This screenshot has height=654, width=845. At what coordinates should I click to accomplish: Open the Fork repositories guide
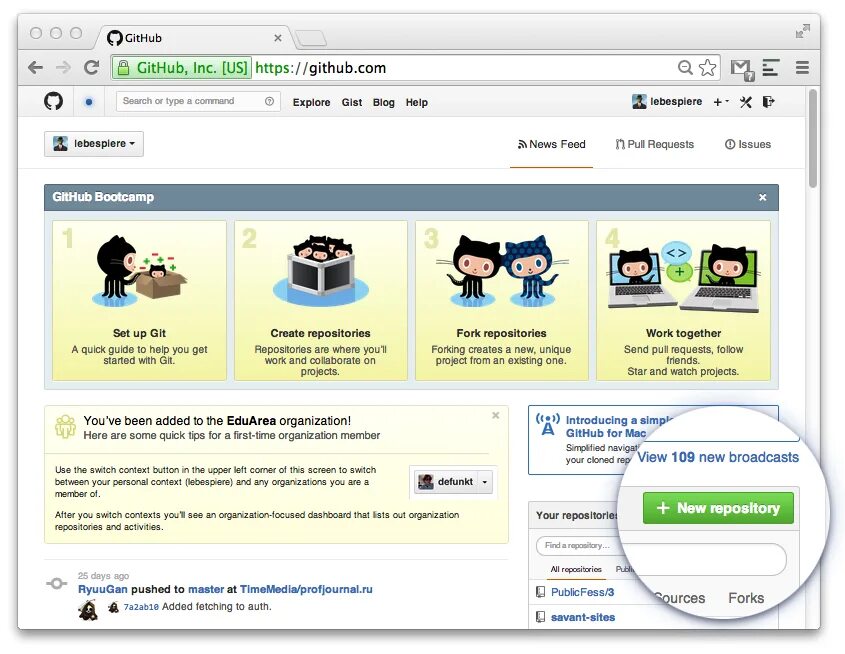click(501, 301)
